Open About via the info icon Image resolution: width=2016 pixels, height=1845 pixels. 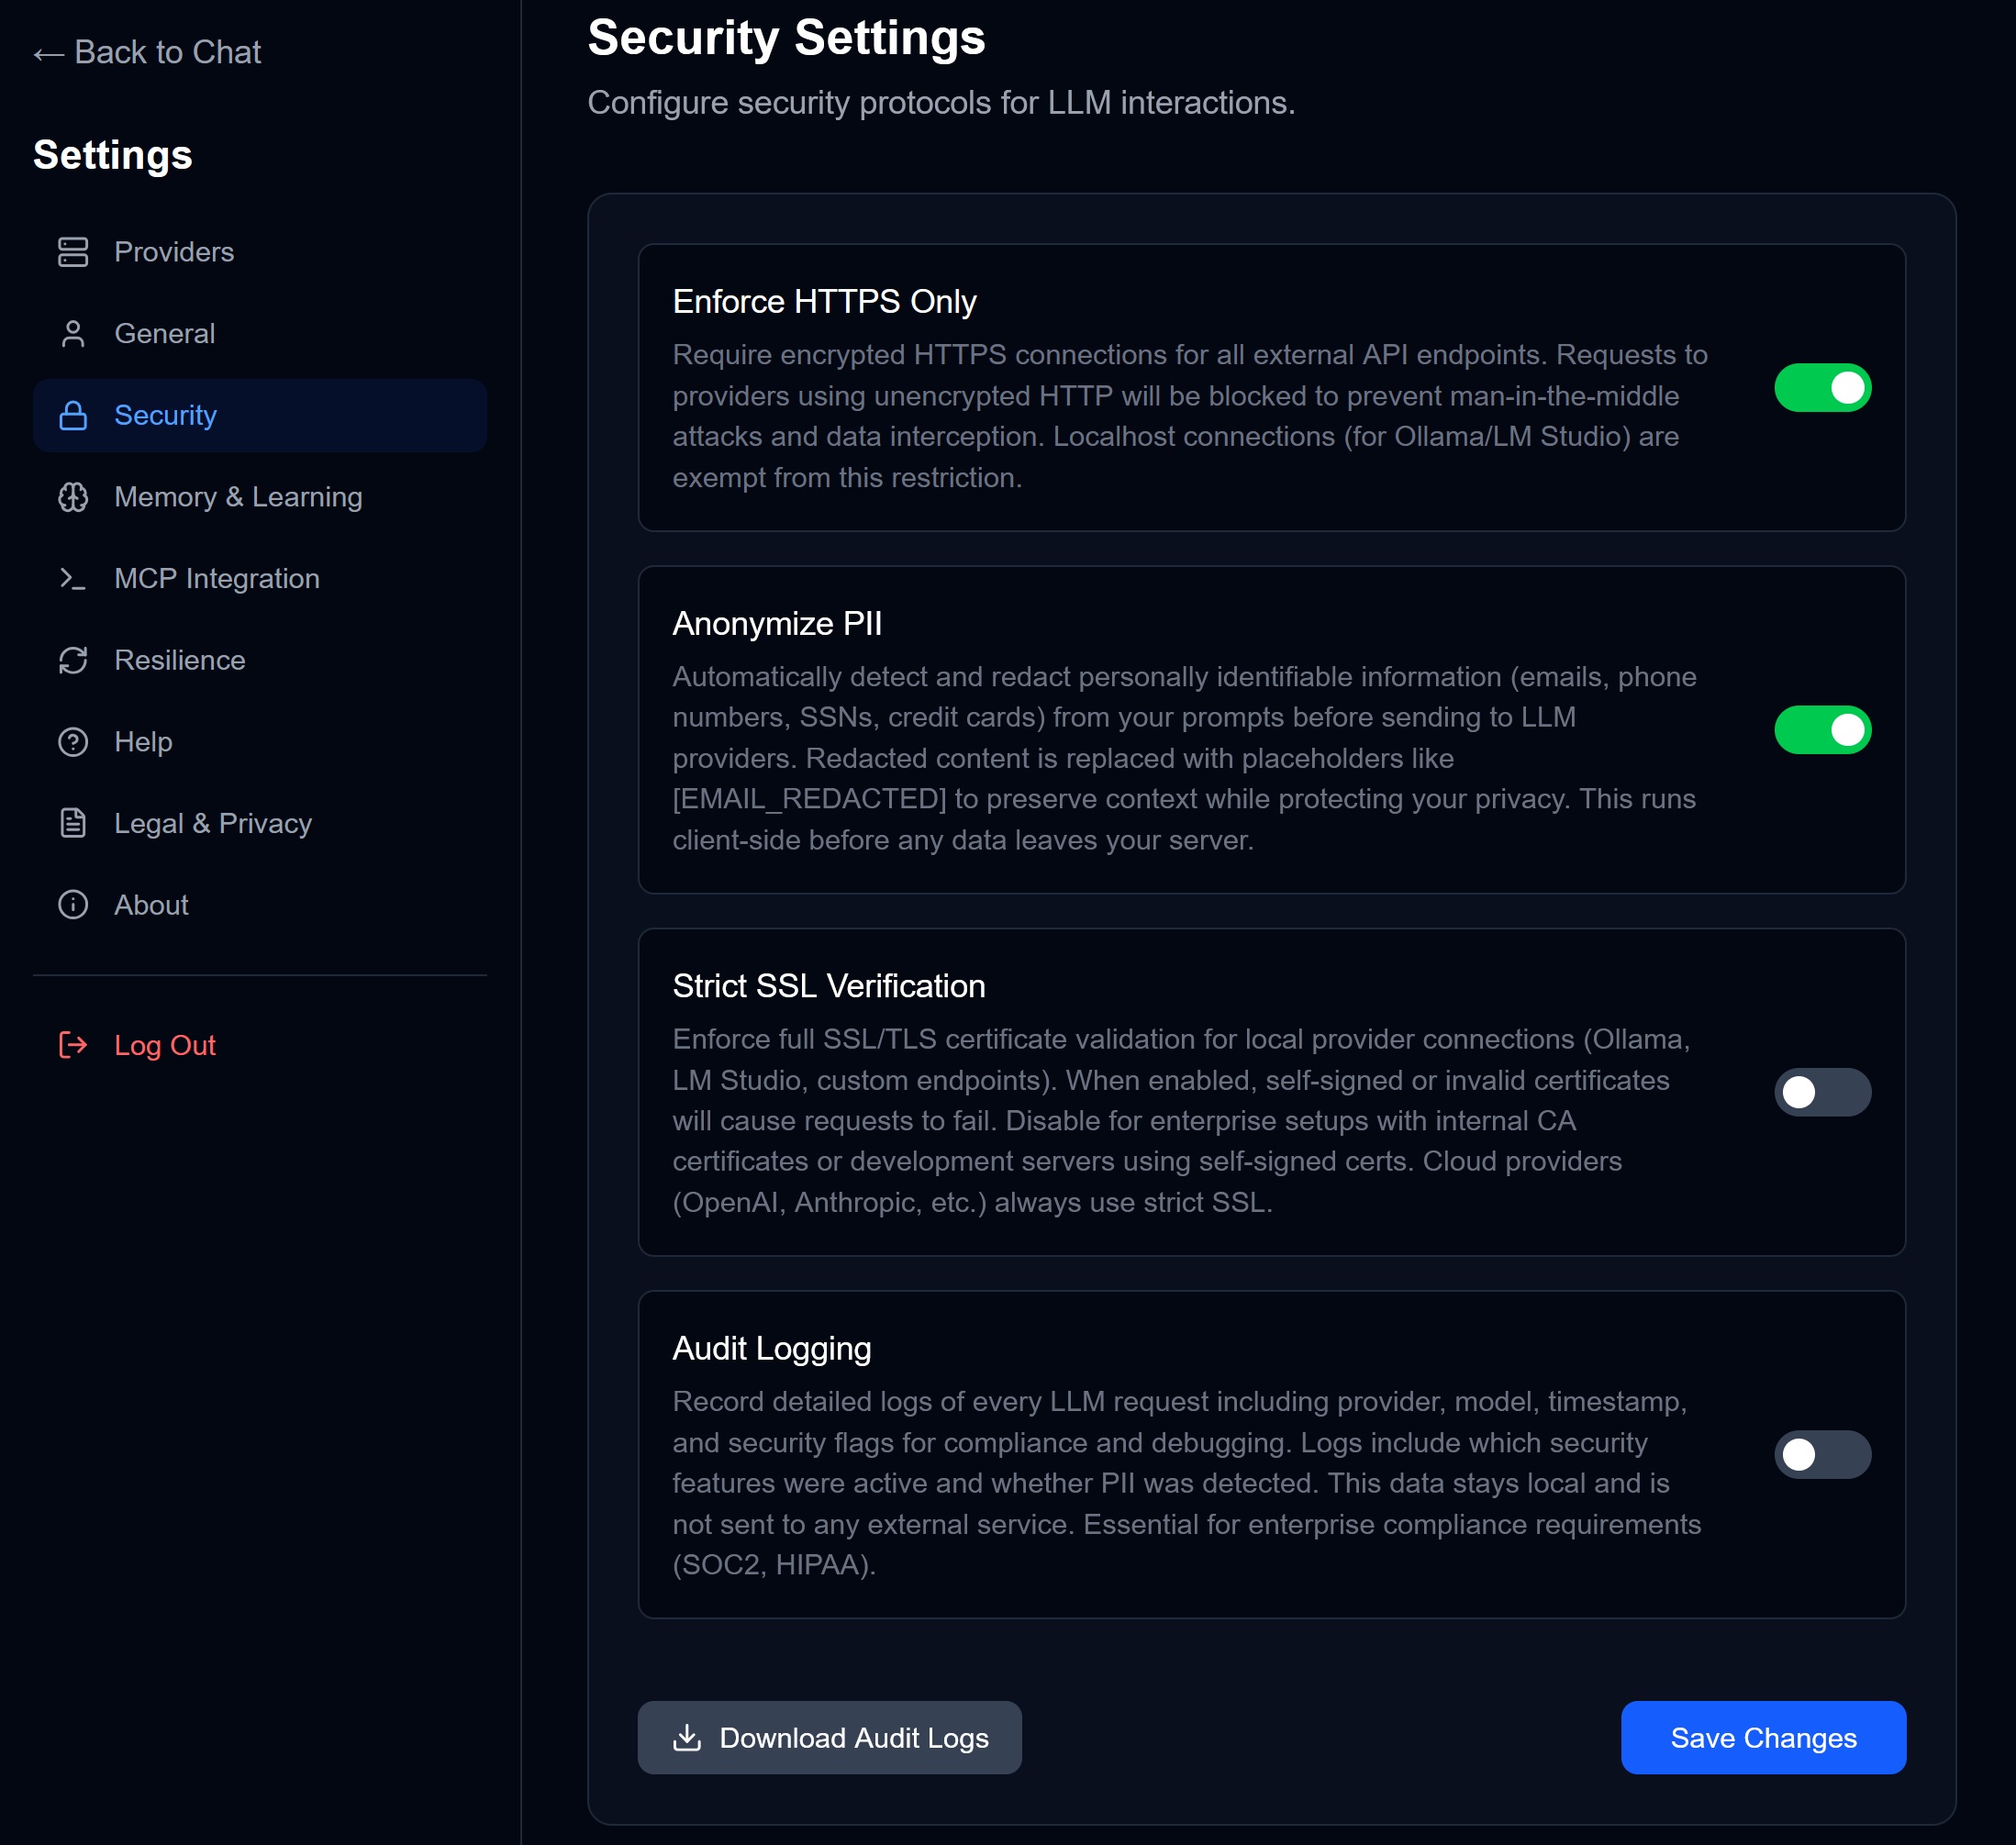(73, 905)
